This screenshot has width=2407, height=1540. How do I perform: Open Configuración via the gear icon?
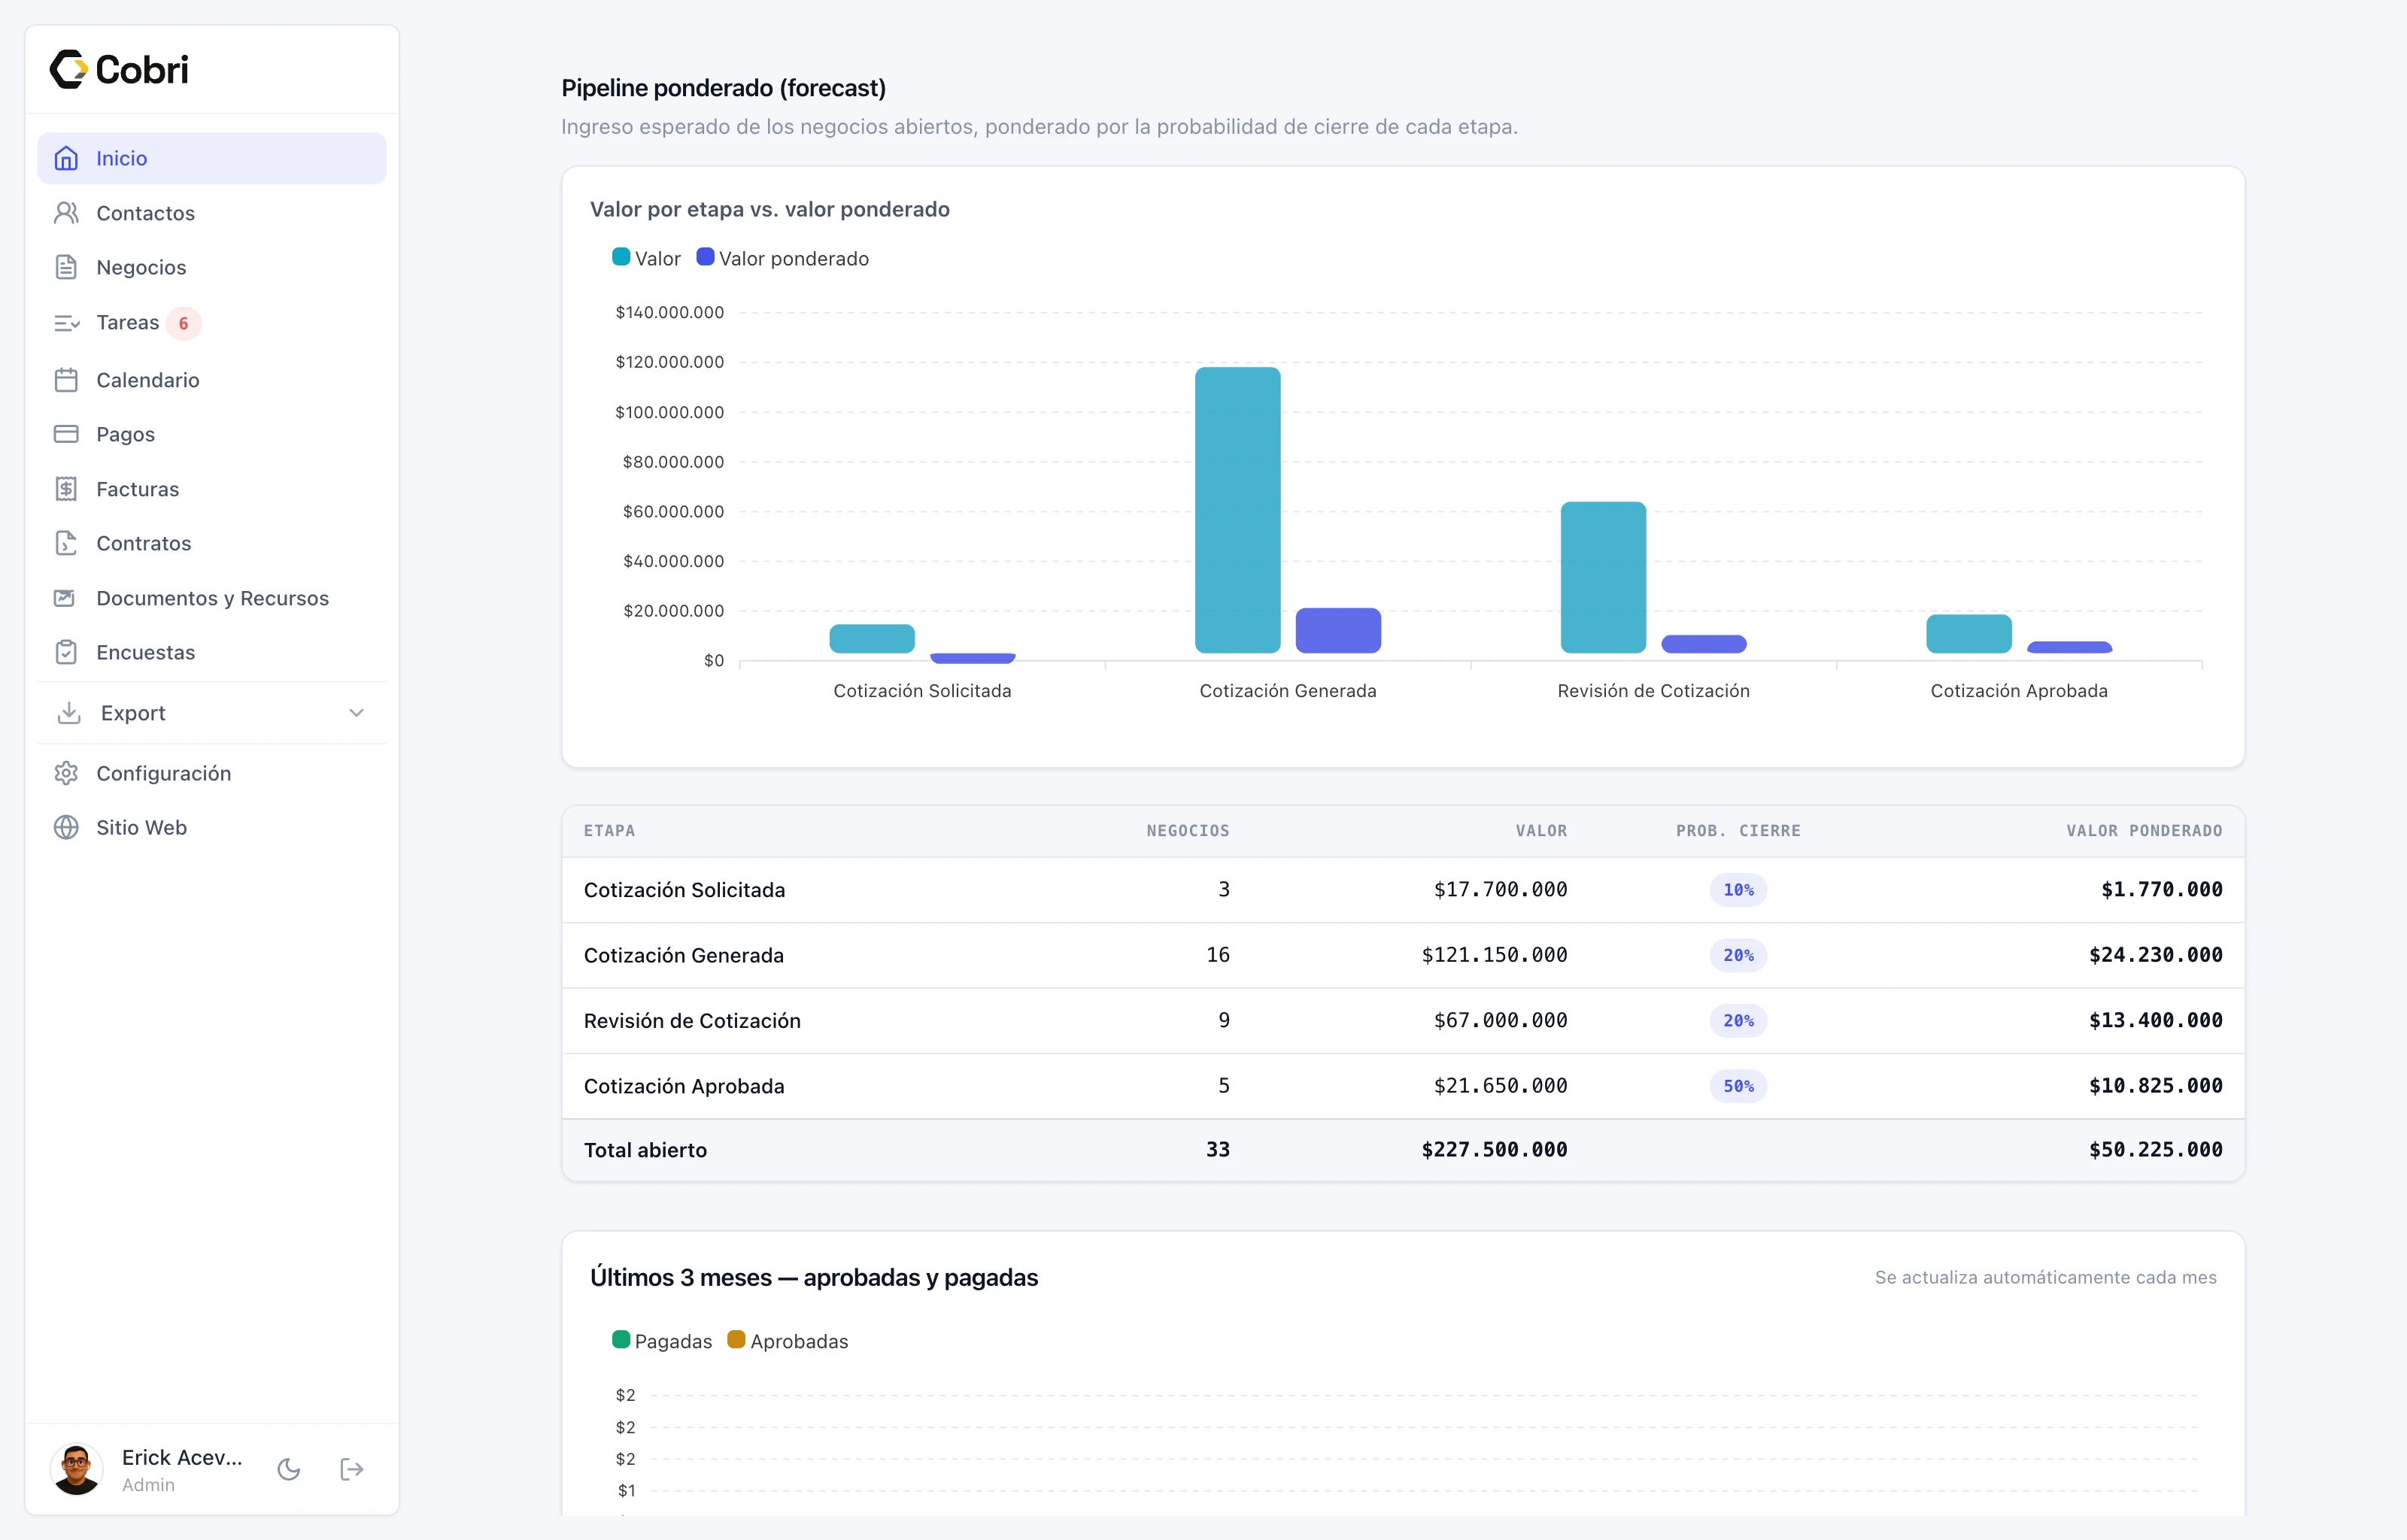tap(66, 773)
